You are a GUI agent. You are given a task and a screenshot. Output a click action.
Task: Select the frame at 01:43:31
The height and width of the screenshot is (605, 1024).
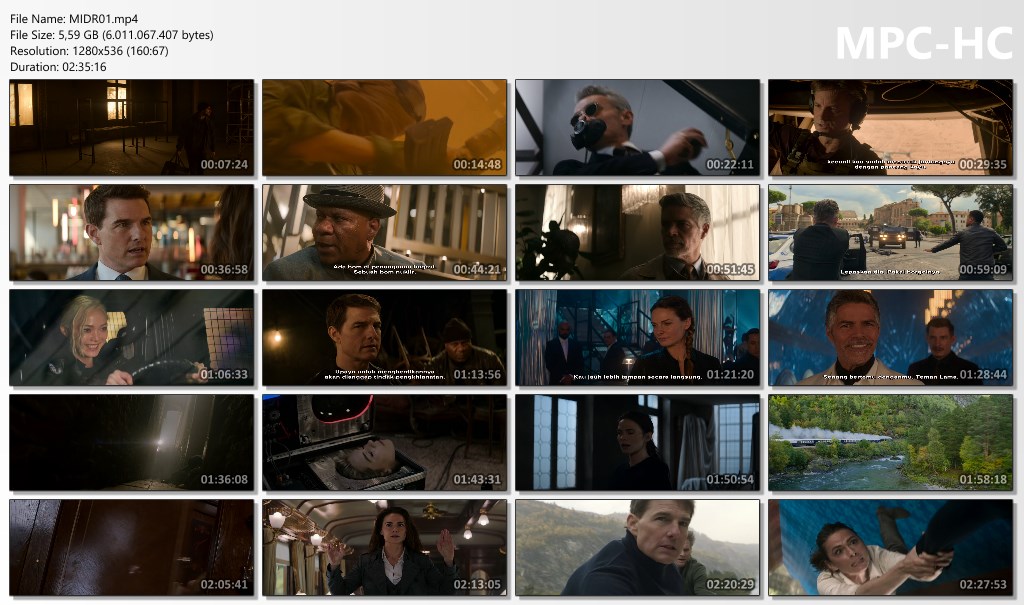tap(385, 442)
